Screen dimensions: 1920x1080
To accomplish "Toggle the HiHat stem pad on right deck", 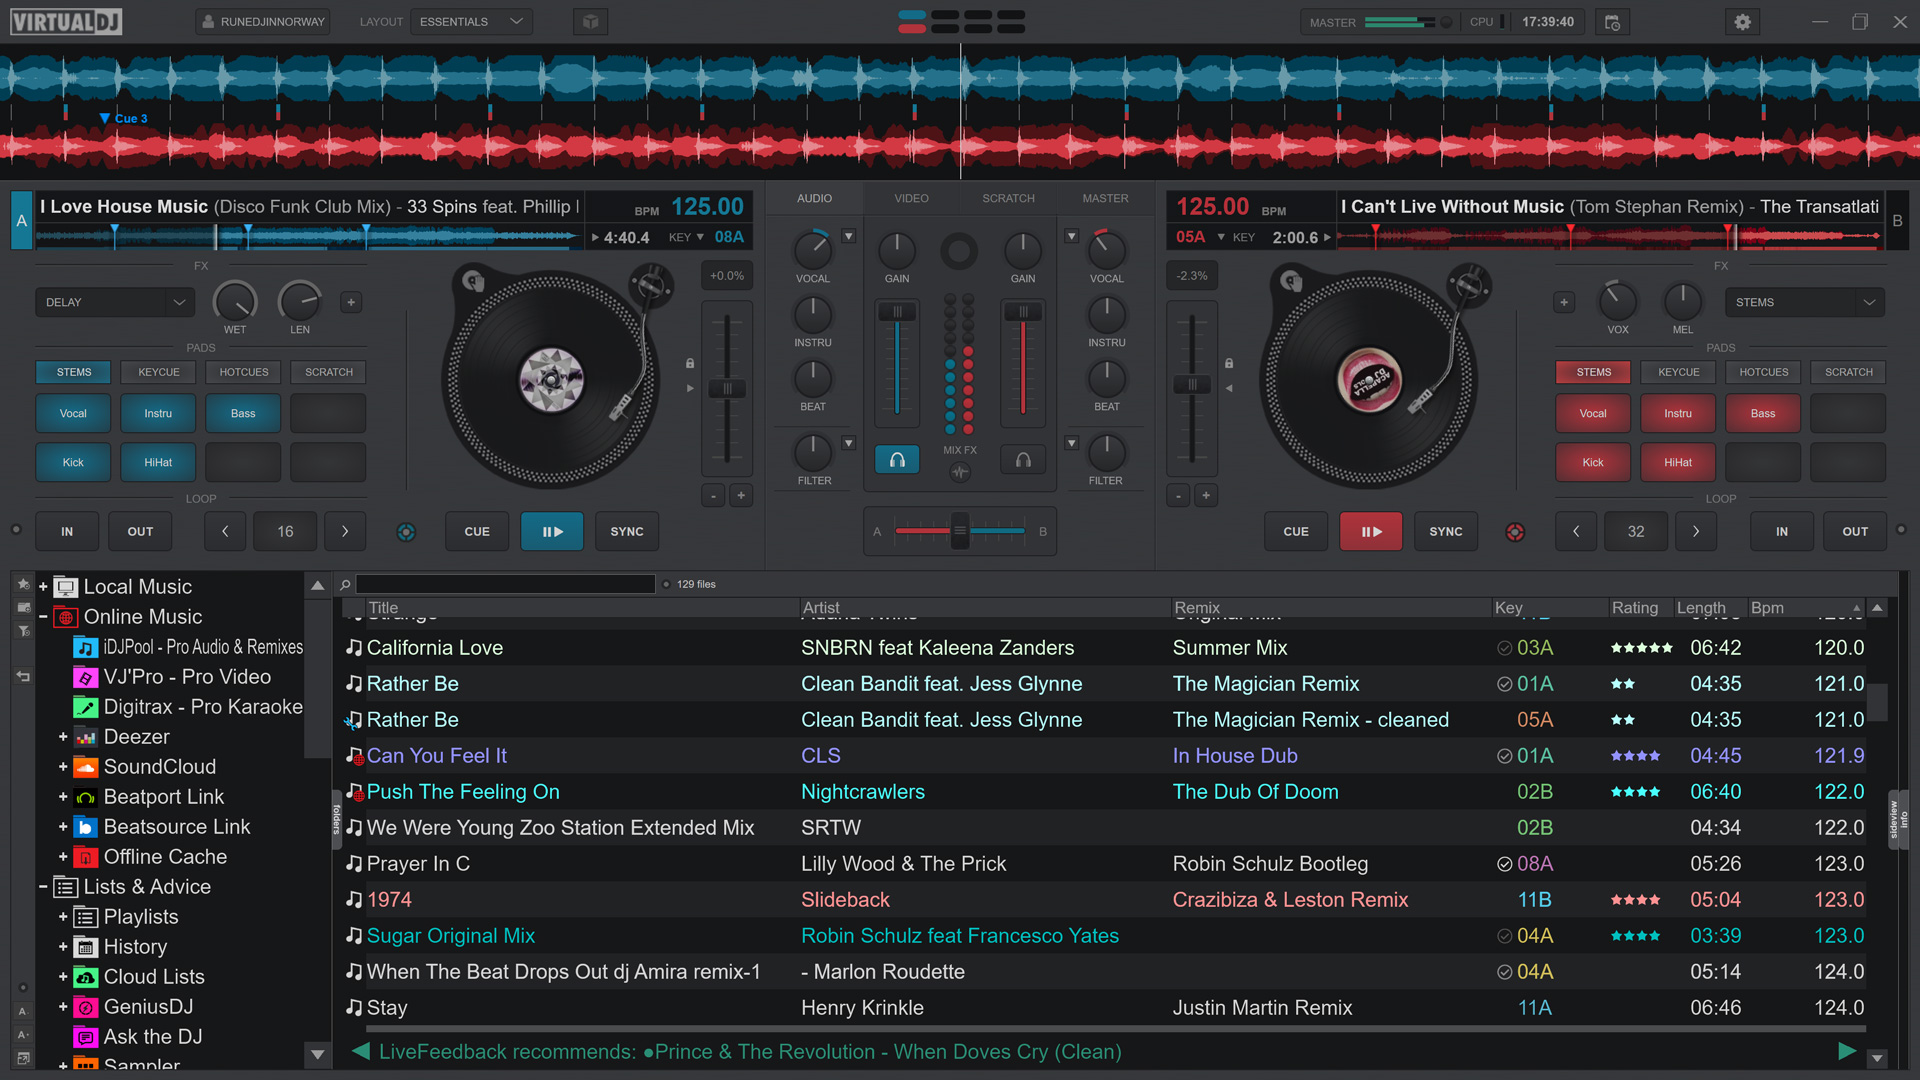I will click(1677, 462).
